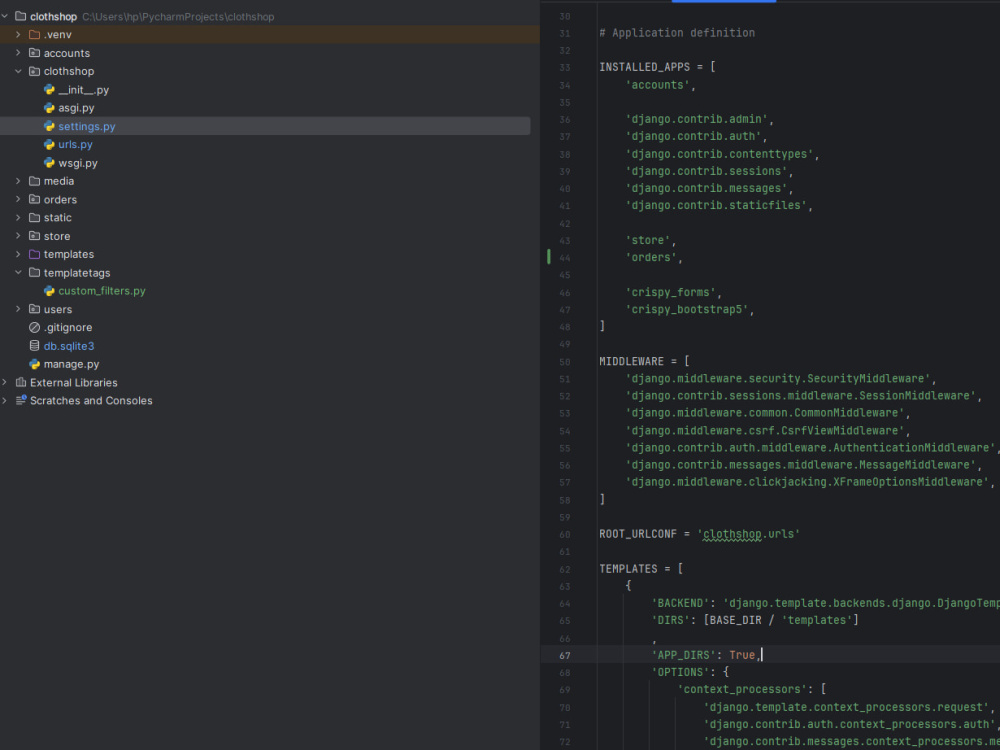The height and width of the screenshot is (750, 1000).
Task: Click the External Libraries library icon
Action: pos(20,383)
